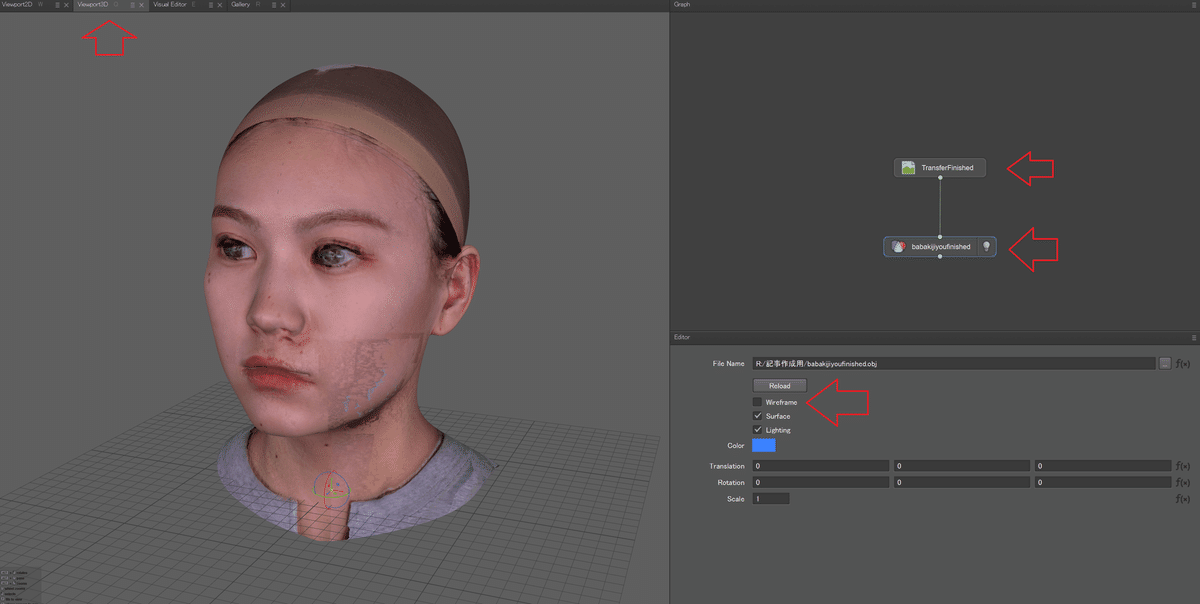Click the geometry icon on babakjiyoufinished node

[x=898, y=247]
